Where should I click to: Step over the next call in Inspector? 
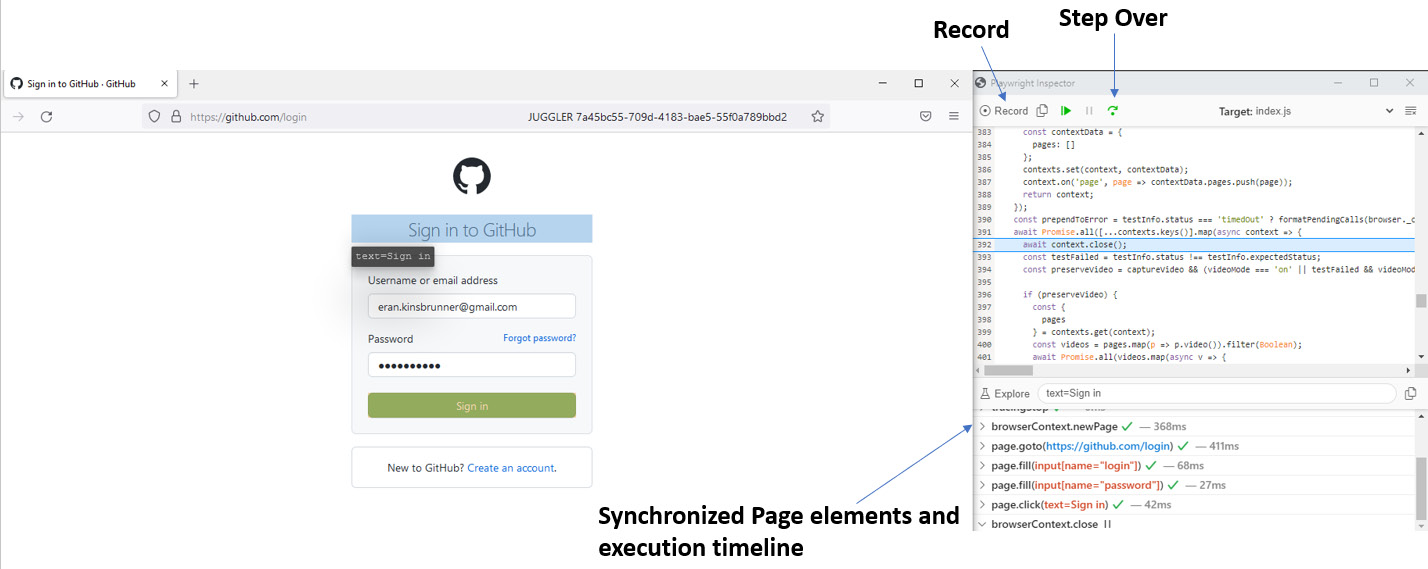point(1112,111)
